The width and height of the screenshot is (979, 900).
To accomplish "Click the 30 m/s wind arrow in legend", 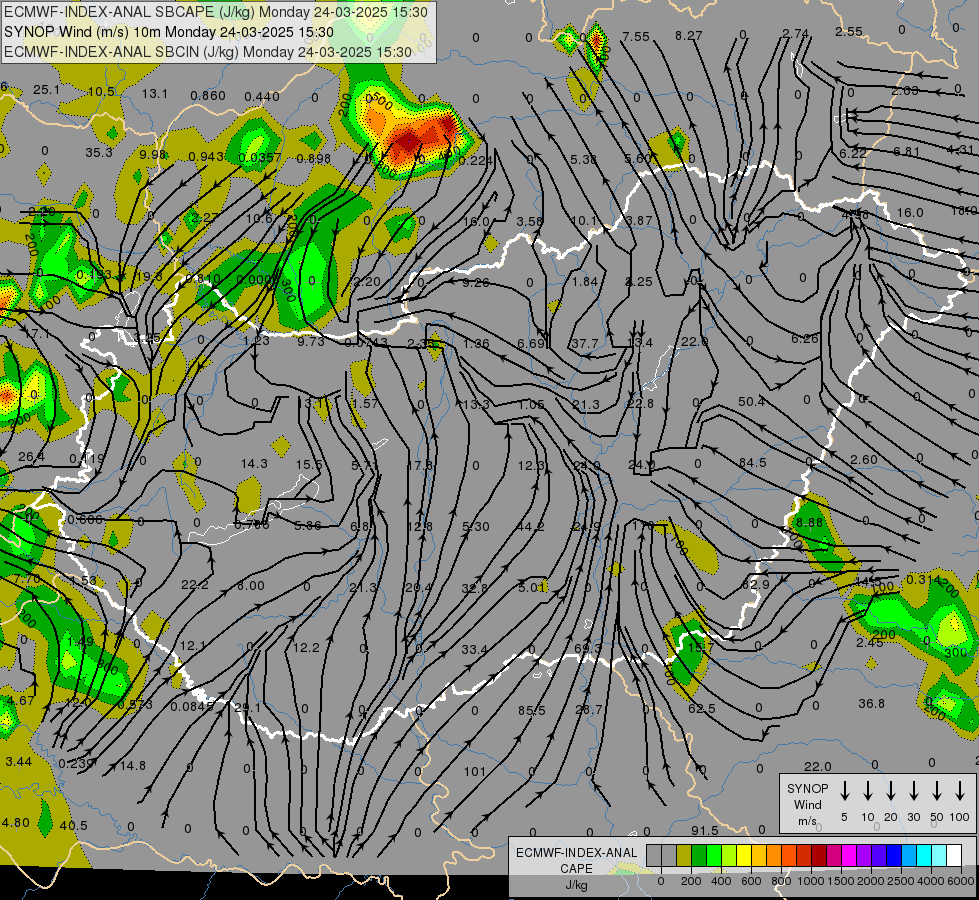I will tap(913, 791).
